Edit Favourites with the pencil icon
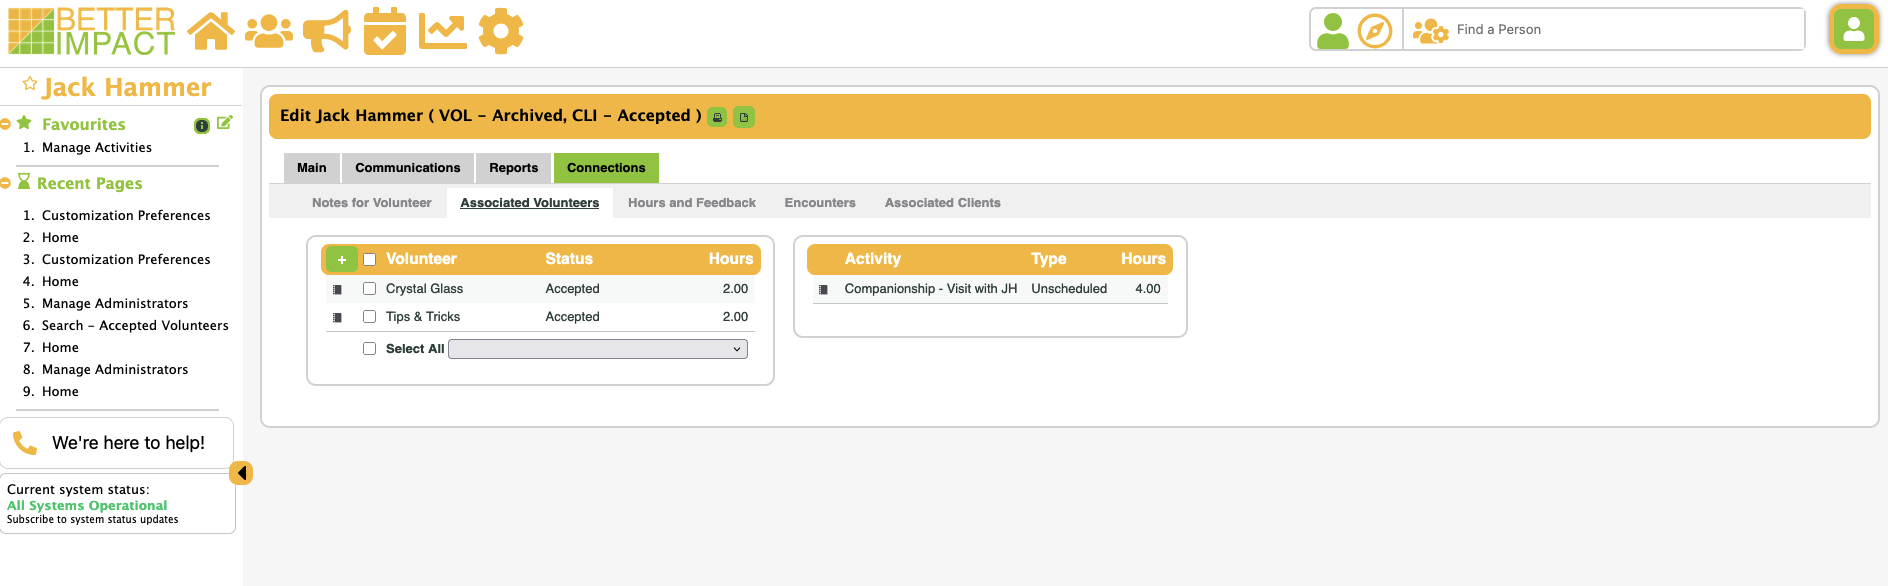Viewport: 1888px width, 586px height. [224, 123]
